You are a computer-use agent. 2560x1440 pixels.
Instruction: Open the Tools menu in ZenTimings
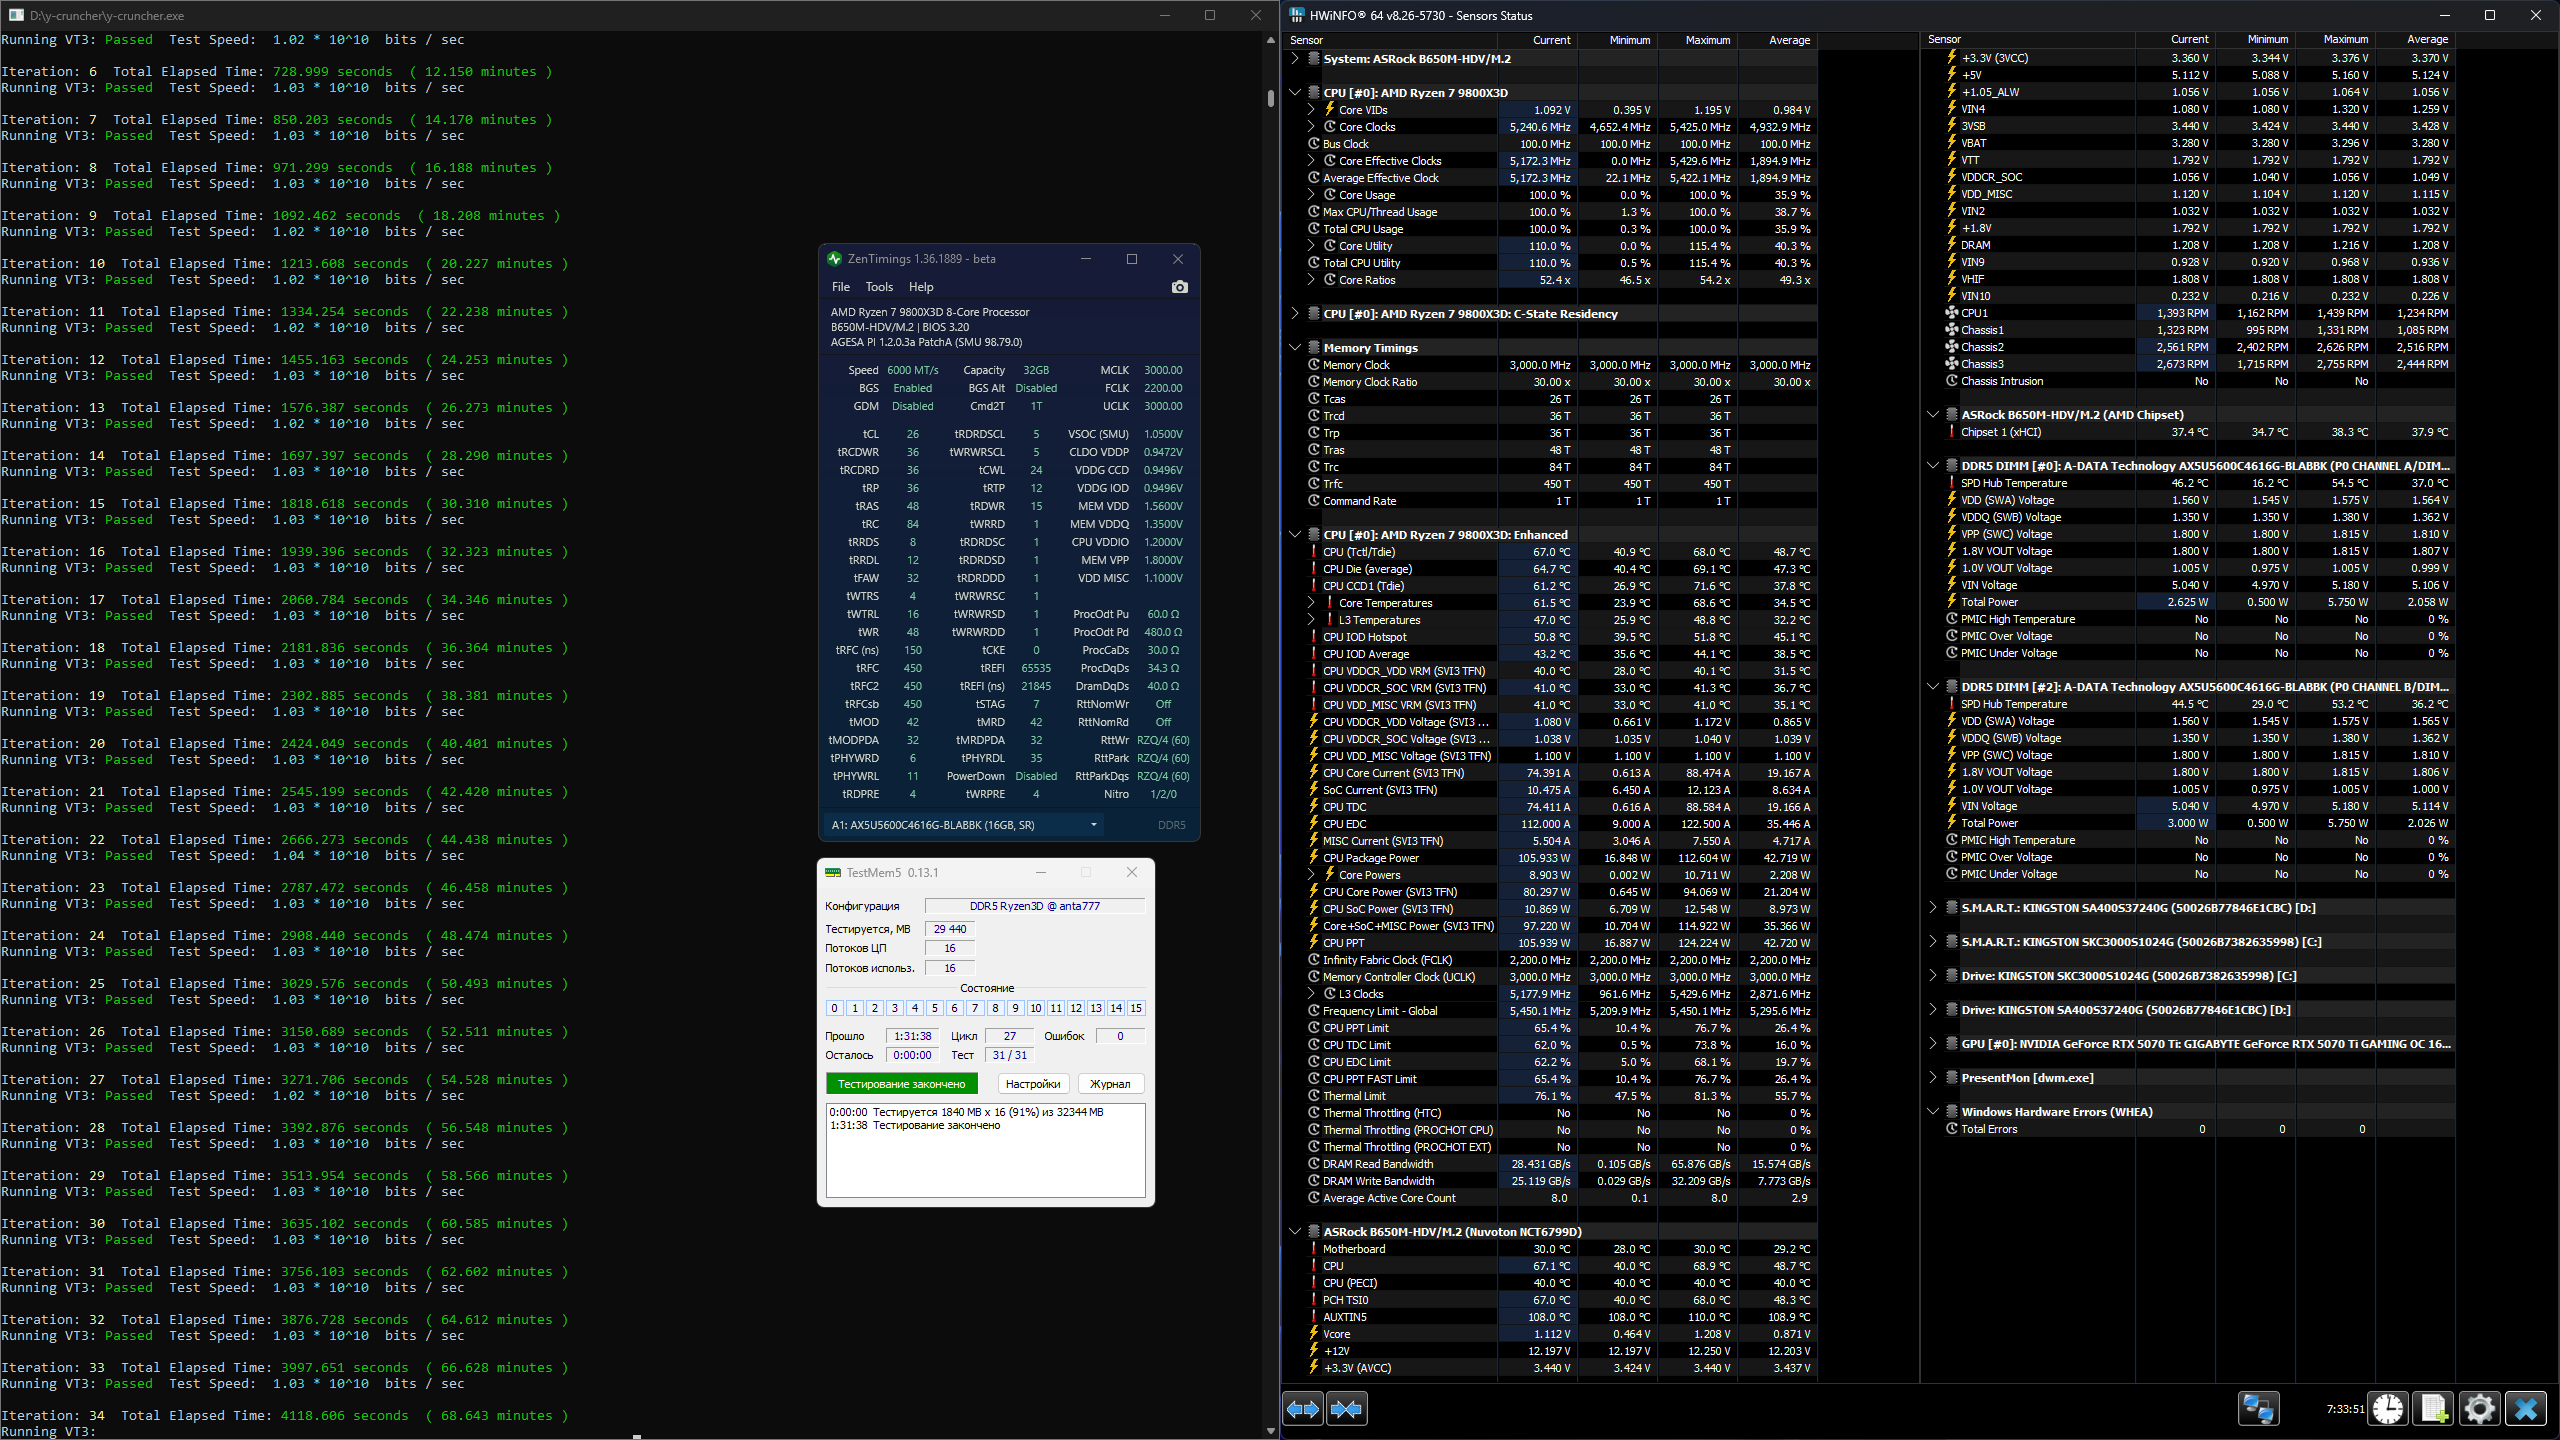[x=879, y=287]
